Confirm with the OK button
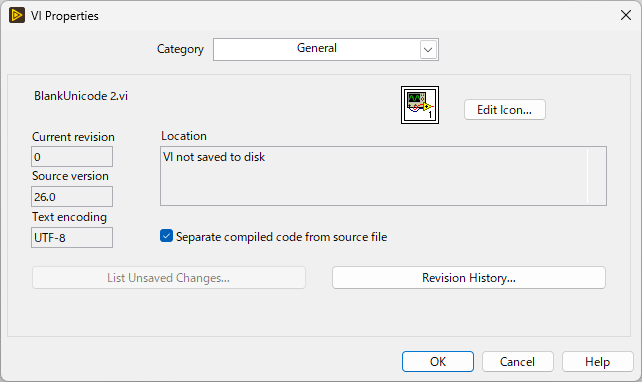The image size is (642, 382). point(438,362)
